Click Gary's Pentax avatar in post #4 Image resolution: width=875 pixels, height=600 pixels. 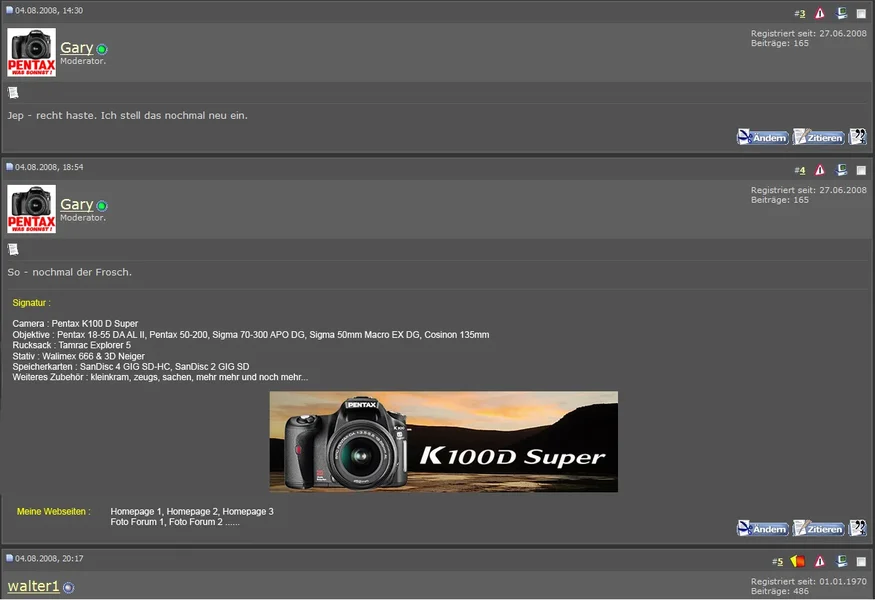tap(31, 209)
